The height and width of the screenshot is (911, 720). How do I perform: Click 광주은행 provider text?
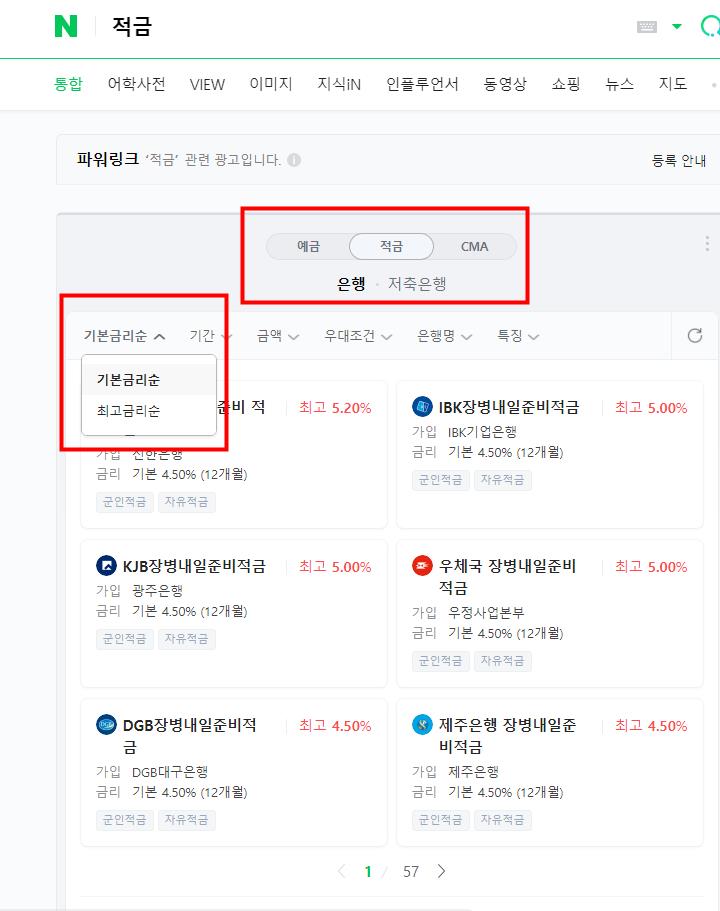157,591
